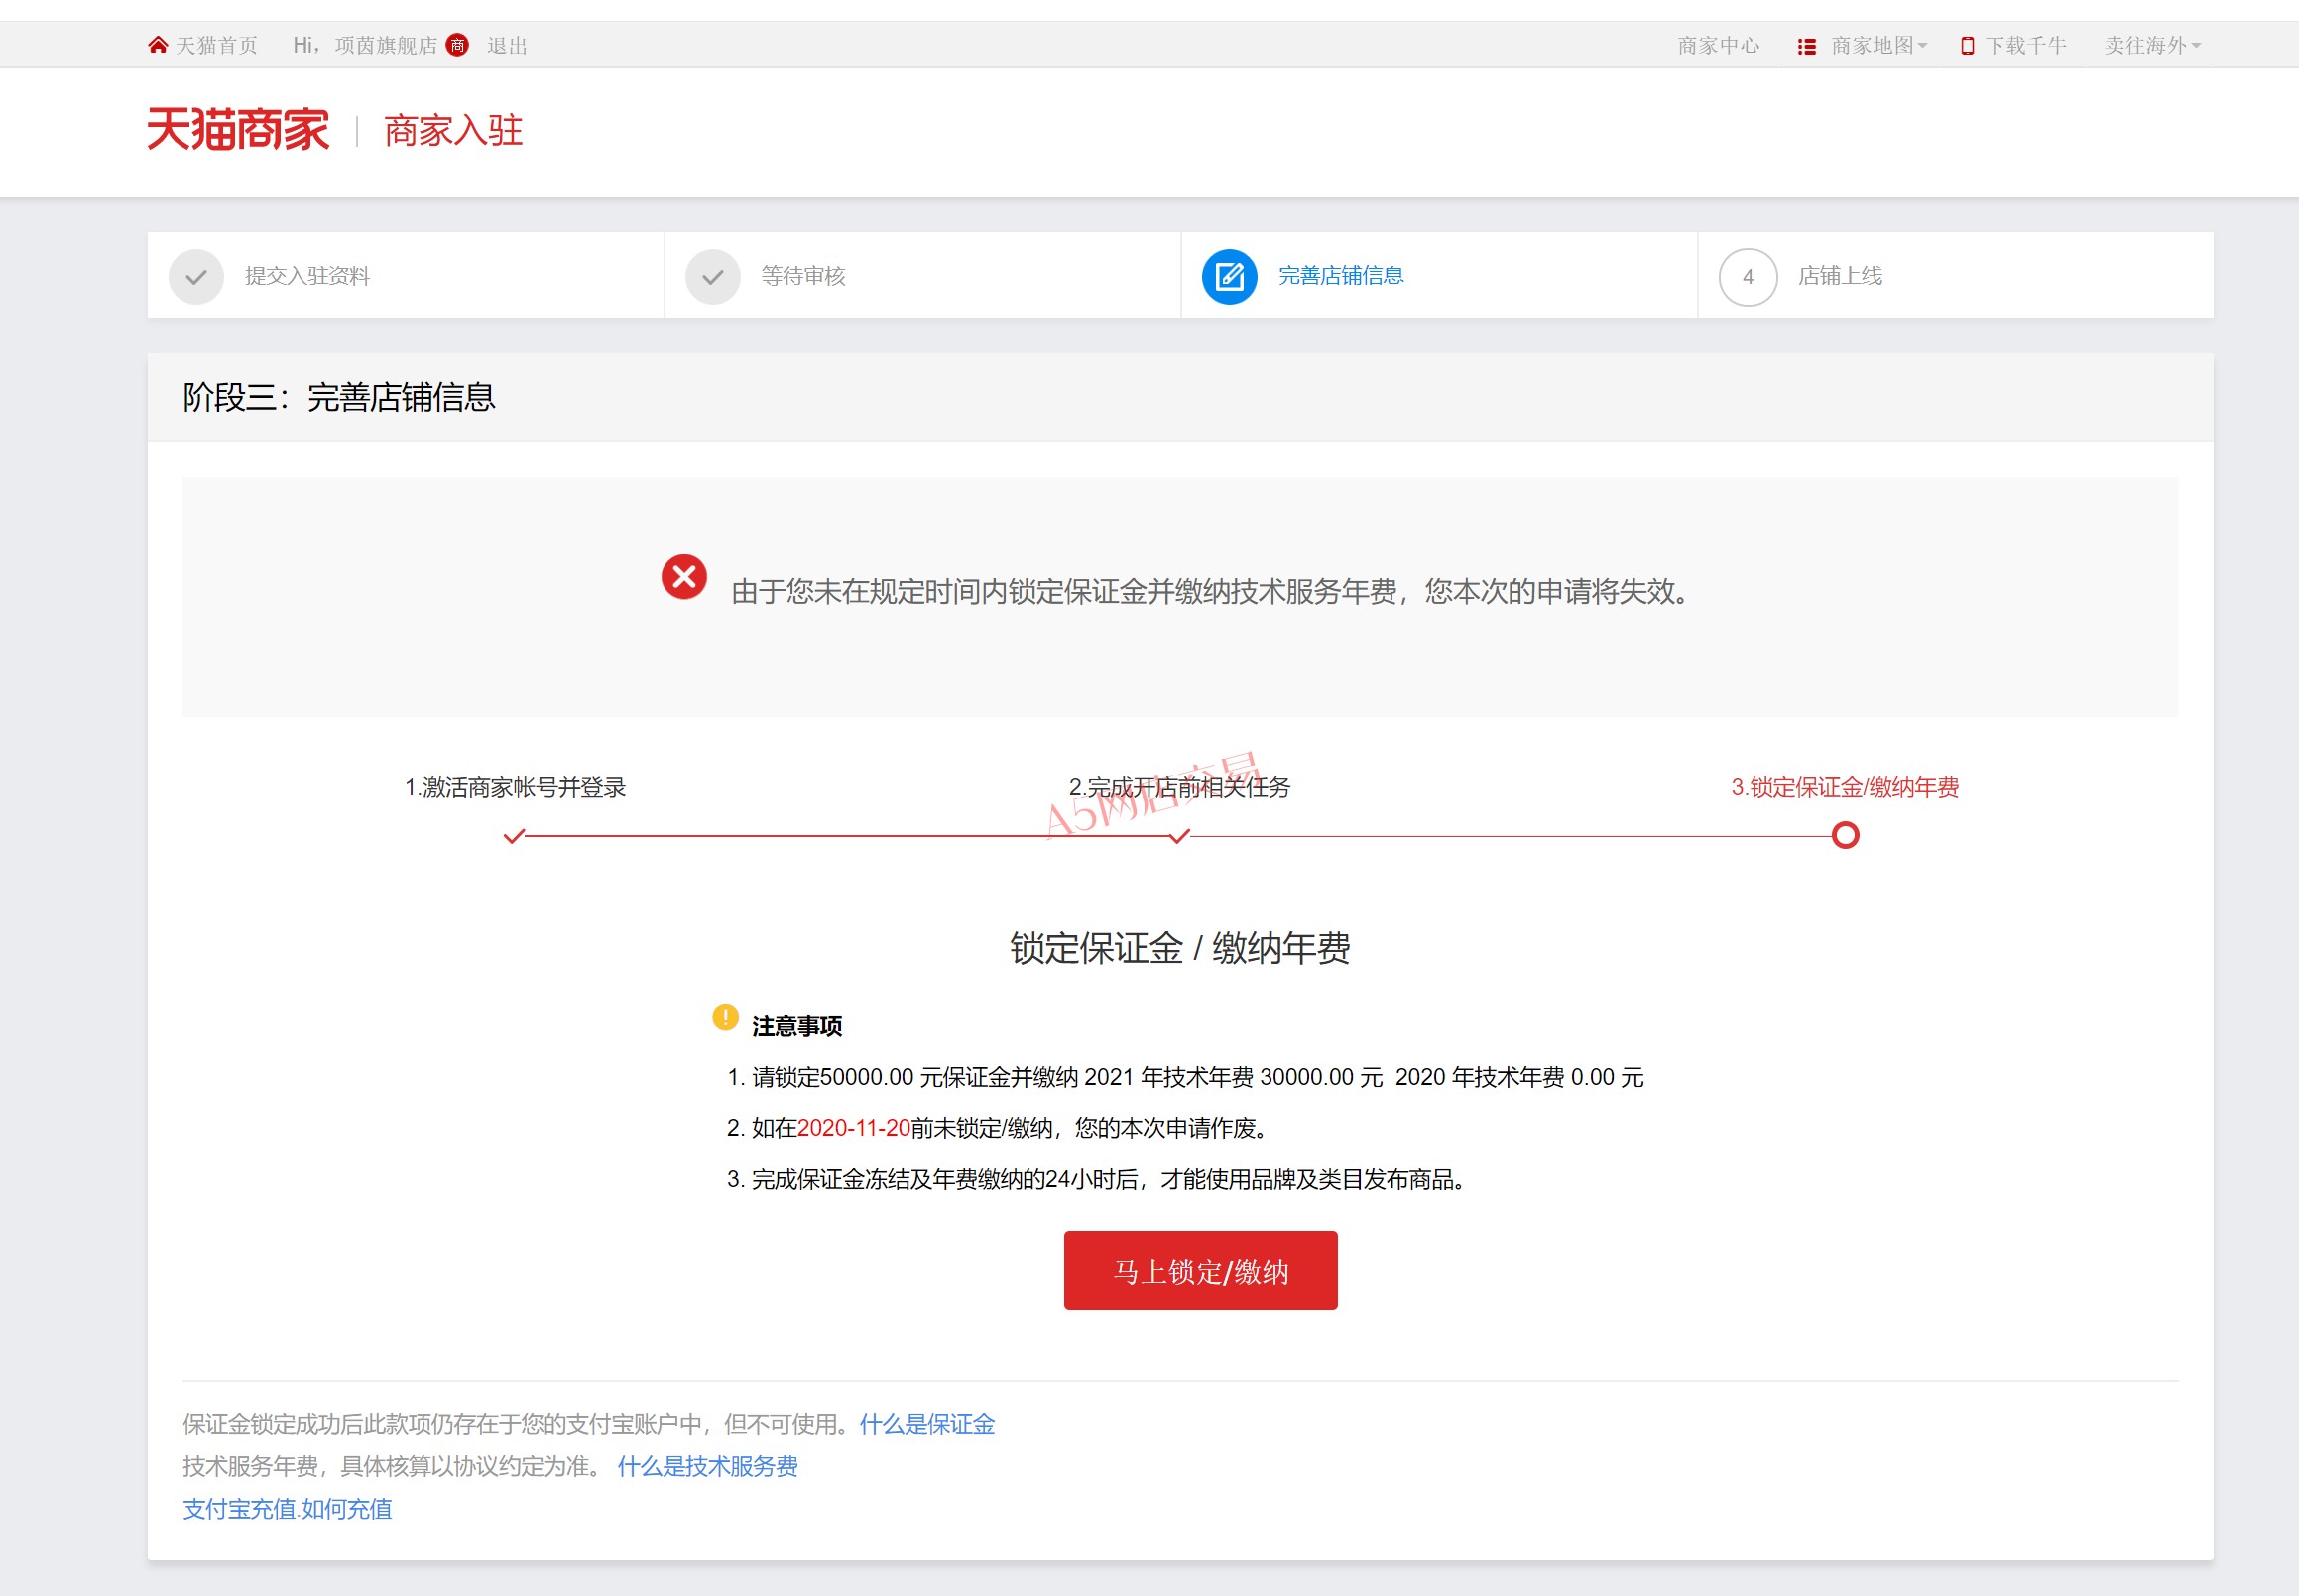This screenshot has width=2299, height=1596.
Task: Click 退出 to log out
Action: pos(507,45)
